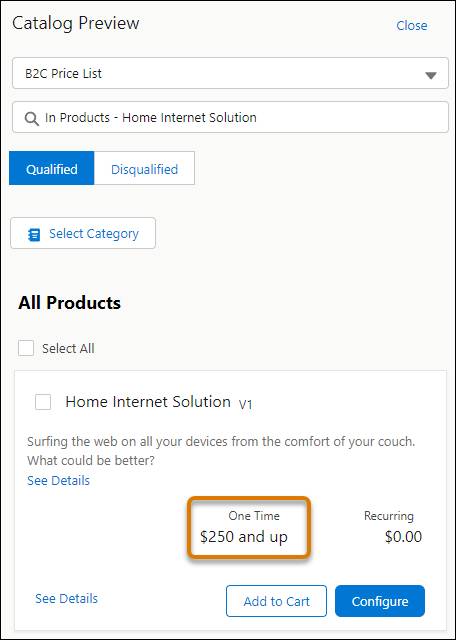
Task: Click See Details link beside Add to Cart
Action: [x=67, y=598]
